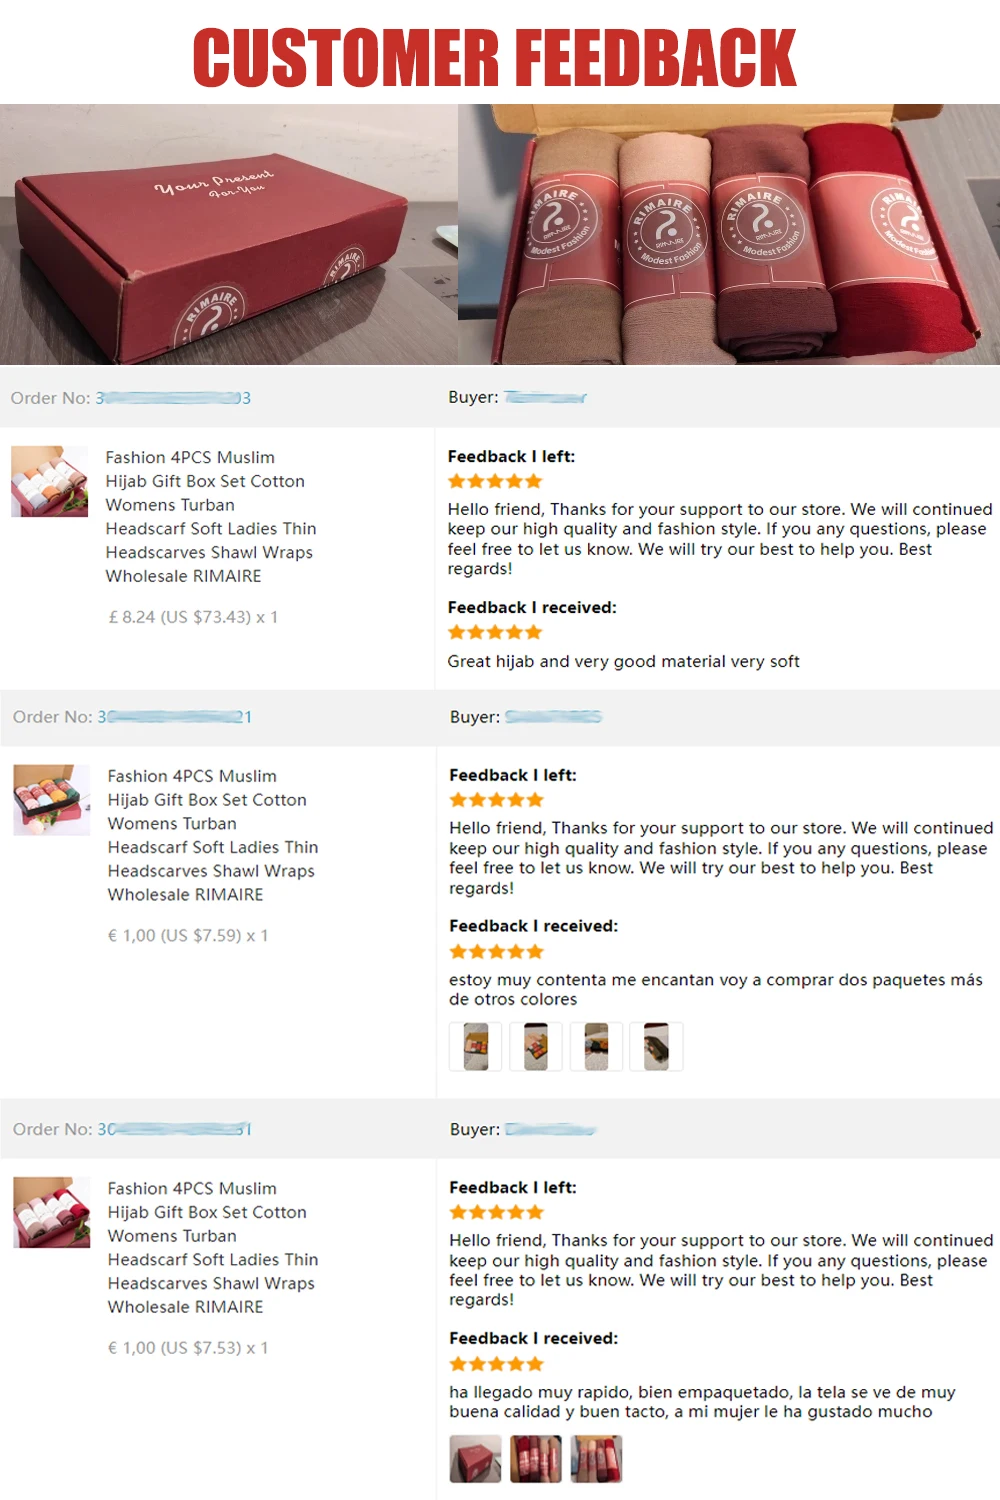Image resolution: width=1000 pixels, height=1500 pixels.
Task: Click the first order's product title link
Action: (x=211, y=516)
